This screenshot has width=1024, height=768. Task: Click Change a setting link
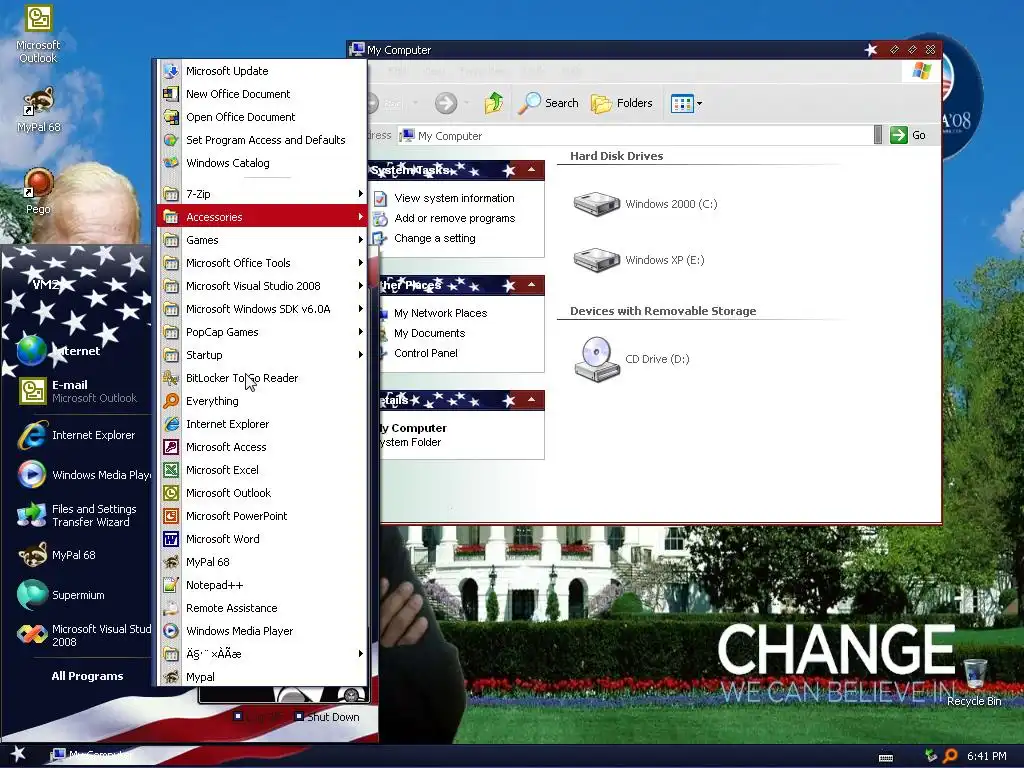tap(434, 238)
